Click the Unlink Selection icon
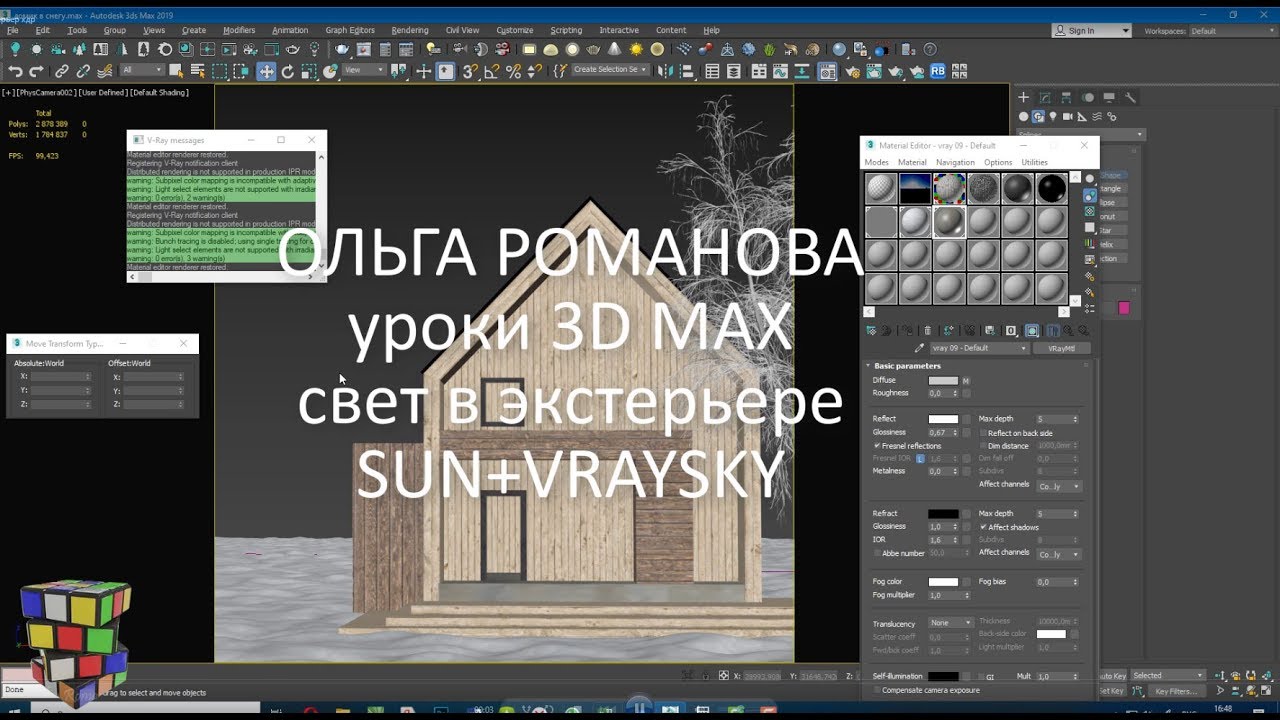The height and width of the screenshot is (720, 1280). [83, 71]
